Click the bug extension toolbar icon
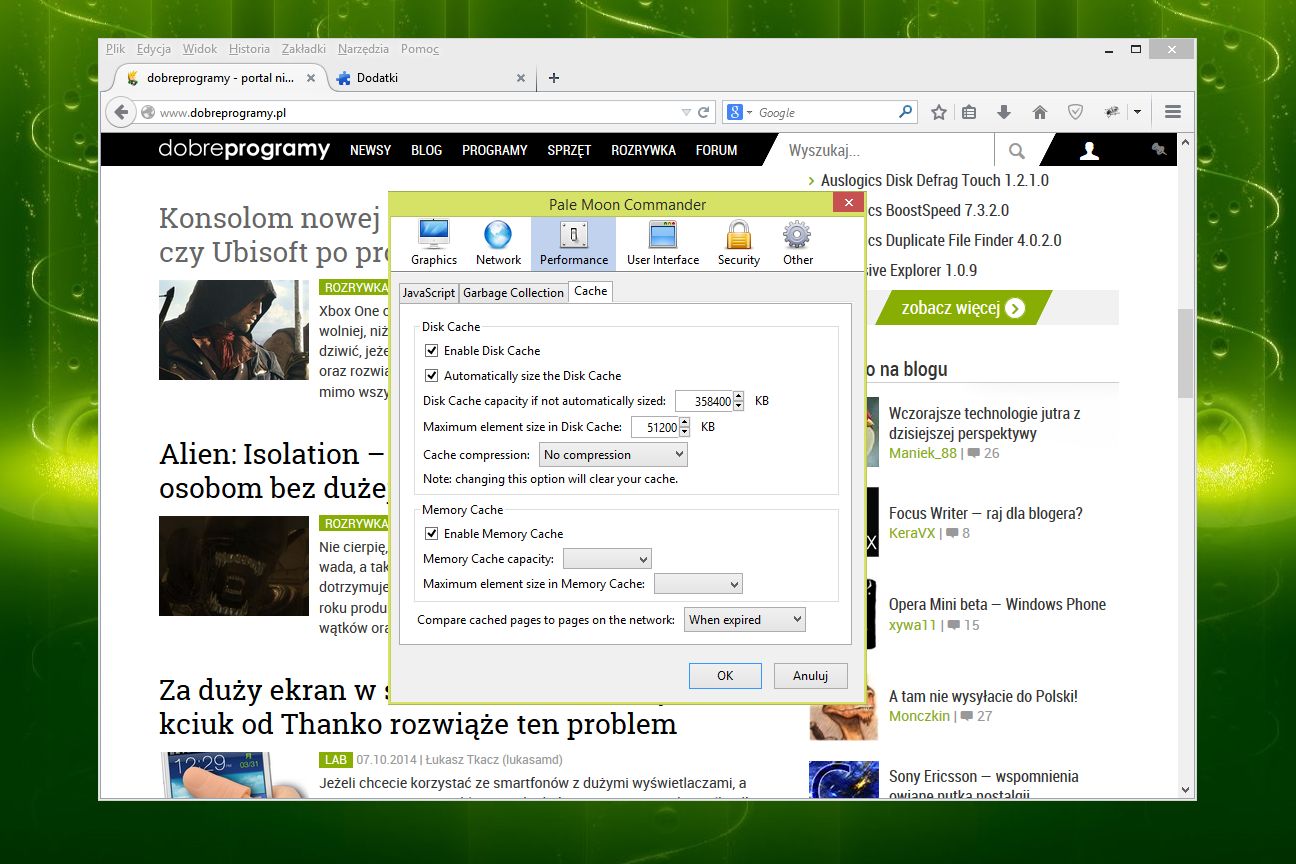This screenshot has height=864, width=1296. pos(1111,113)
